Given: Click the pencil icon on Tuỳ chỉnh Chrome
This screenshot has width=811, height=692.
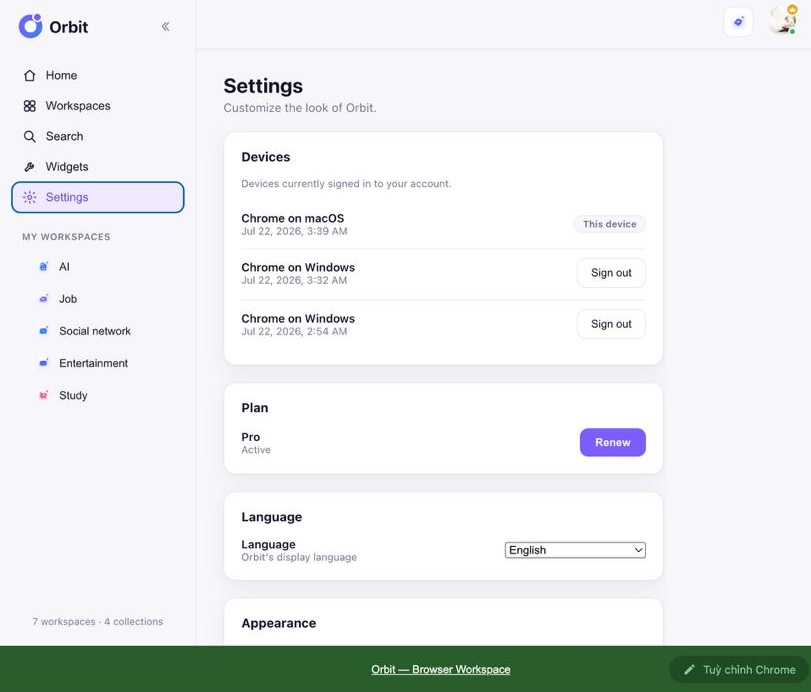Looking at the screenshot, I should point(689,670).
